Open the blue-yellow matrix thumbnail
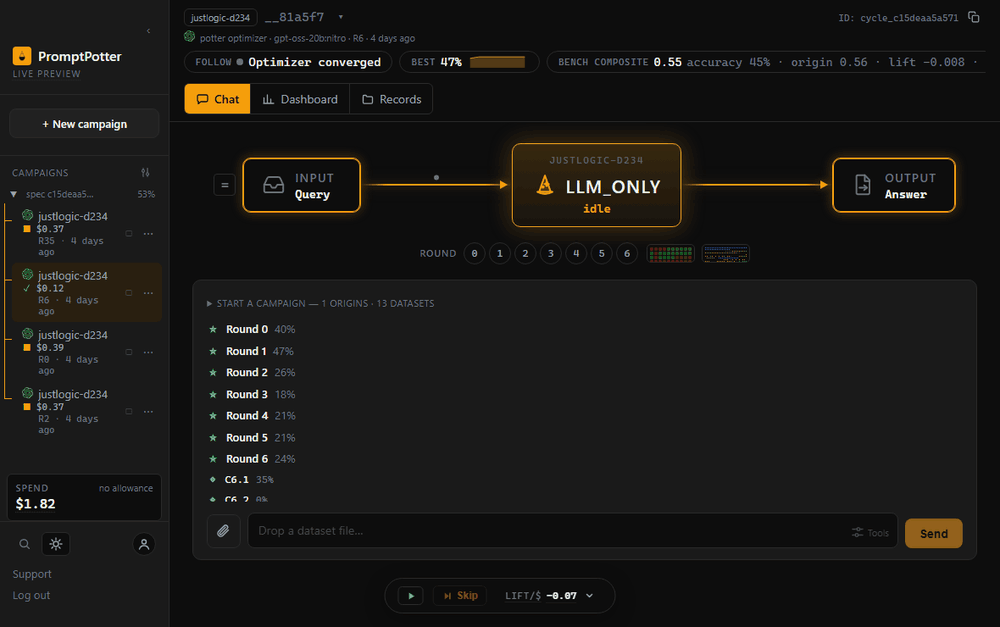 point(726,253)
